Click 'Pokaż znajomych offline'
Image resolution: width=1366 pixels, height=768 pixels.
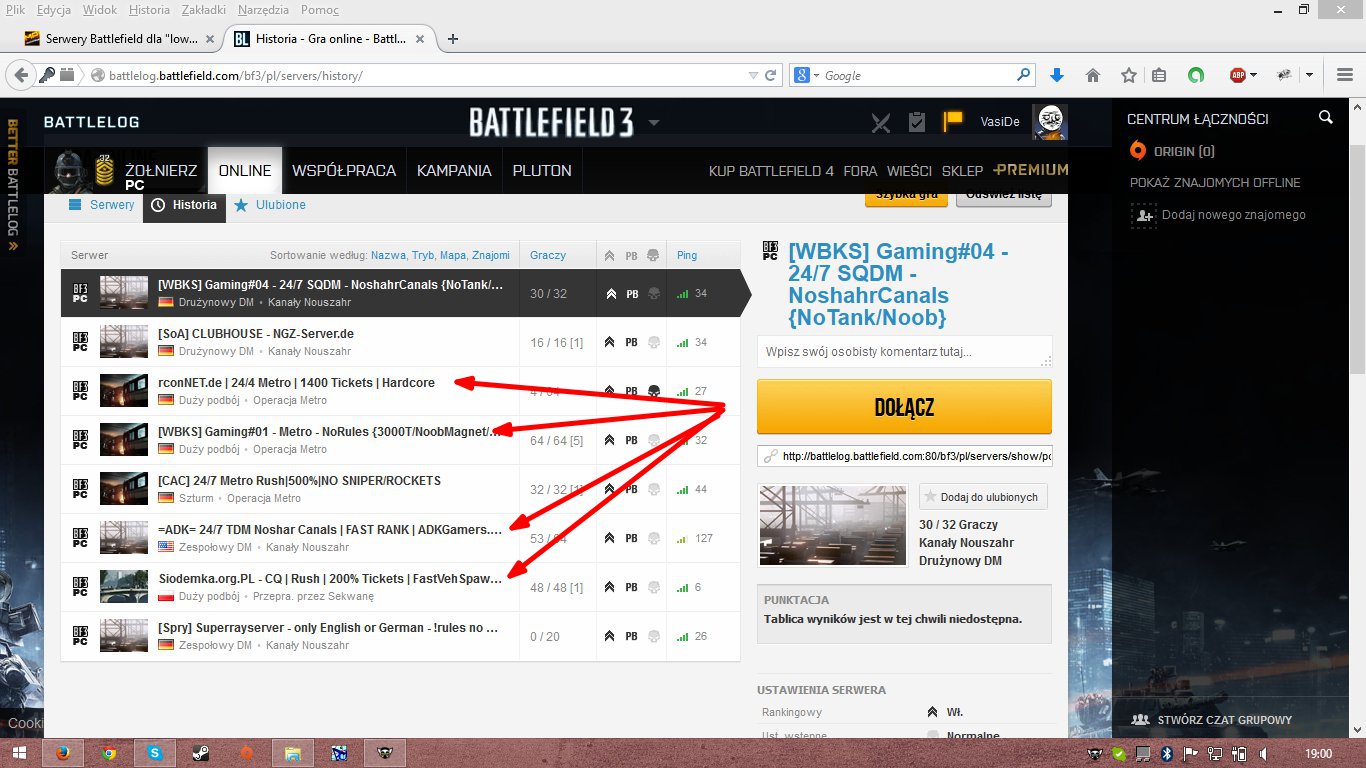pos(1215,183)
